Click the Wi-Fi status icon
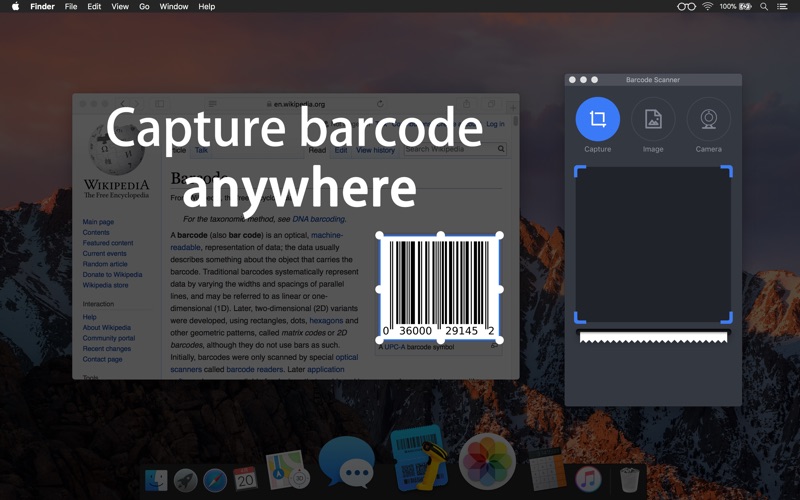This screenshot has height=500, width=800. [x=707, y=6]
